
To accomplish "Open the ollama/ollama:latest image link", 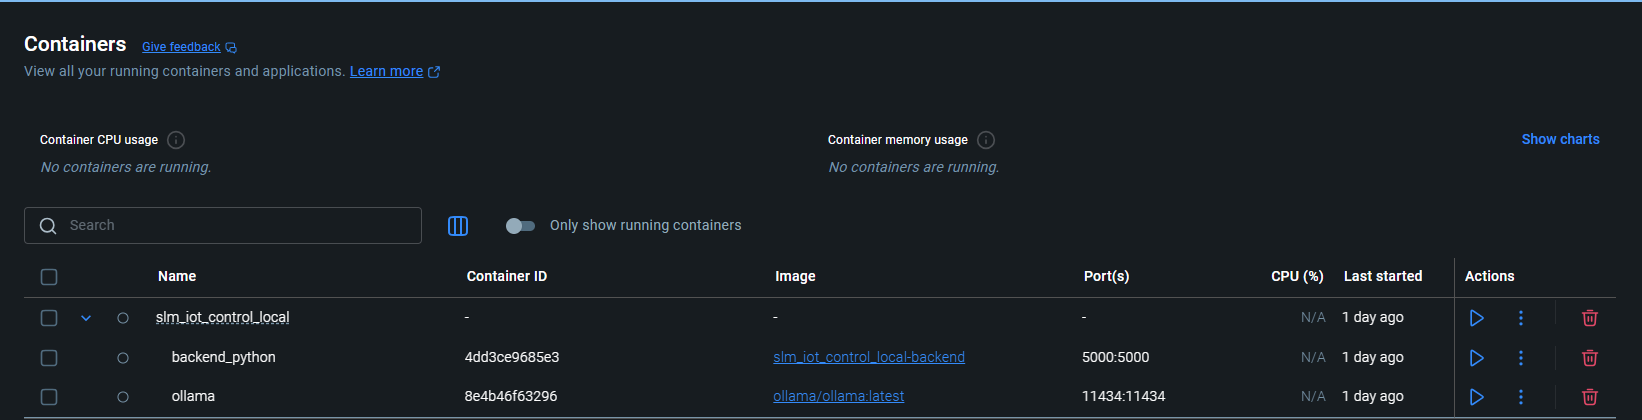I will point(838,397).
